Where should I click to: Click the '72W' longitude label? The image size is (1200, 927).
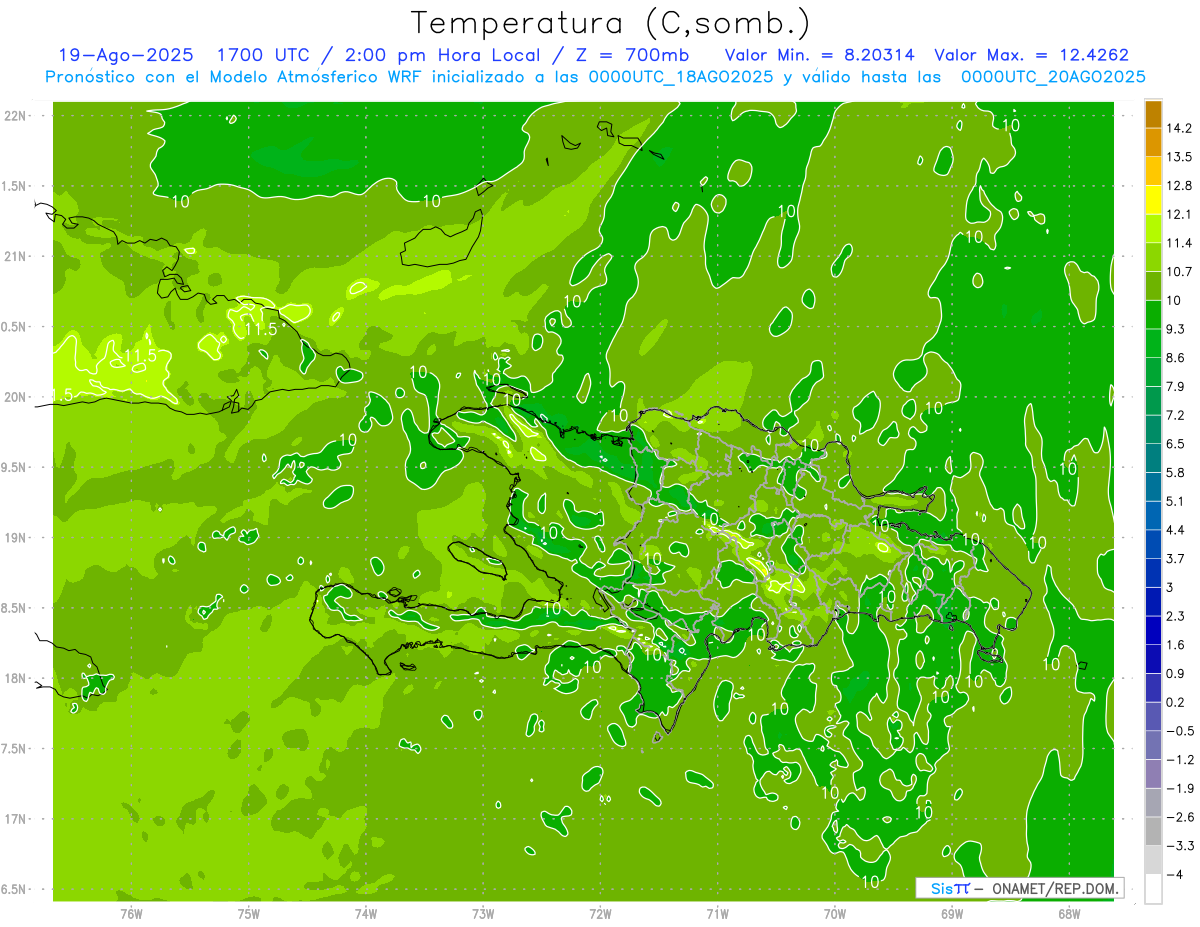[x=600, y=913]
